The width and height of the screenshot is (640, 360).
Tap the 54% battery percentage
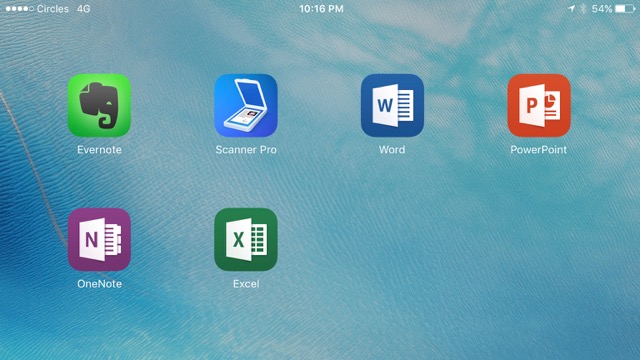(x=602, y=9)
